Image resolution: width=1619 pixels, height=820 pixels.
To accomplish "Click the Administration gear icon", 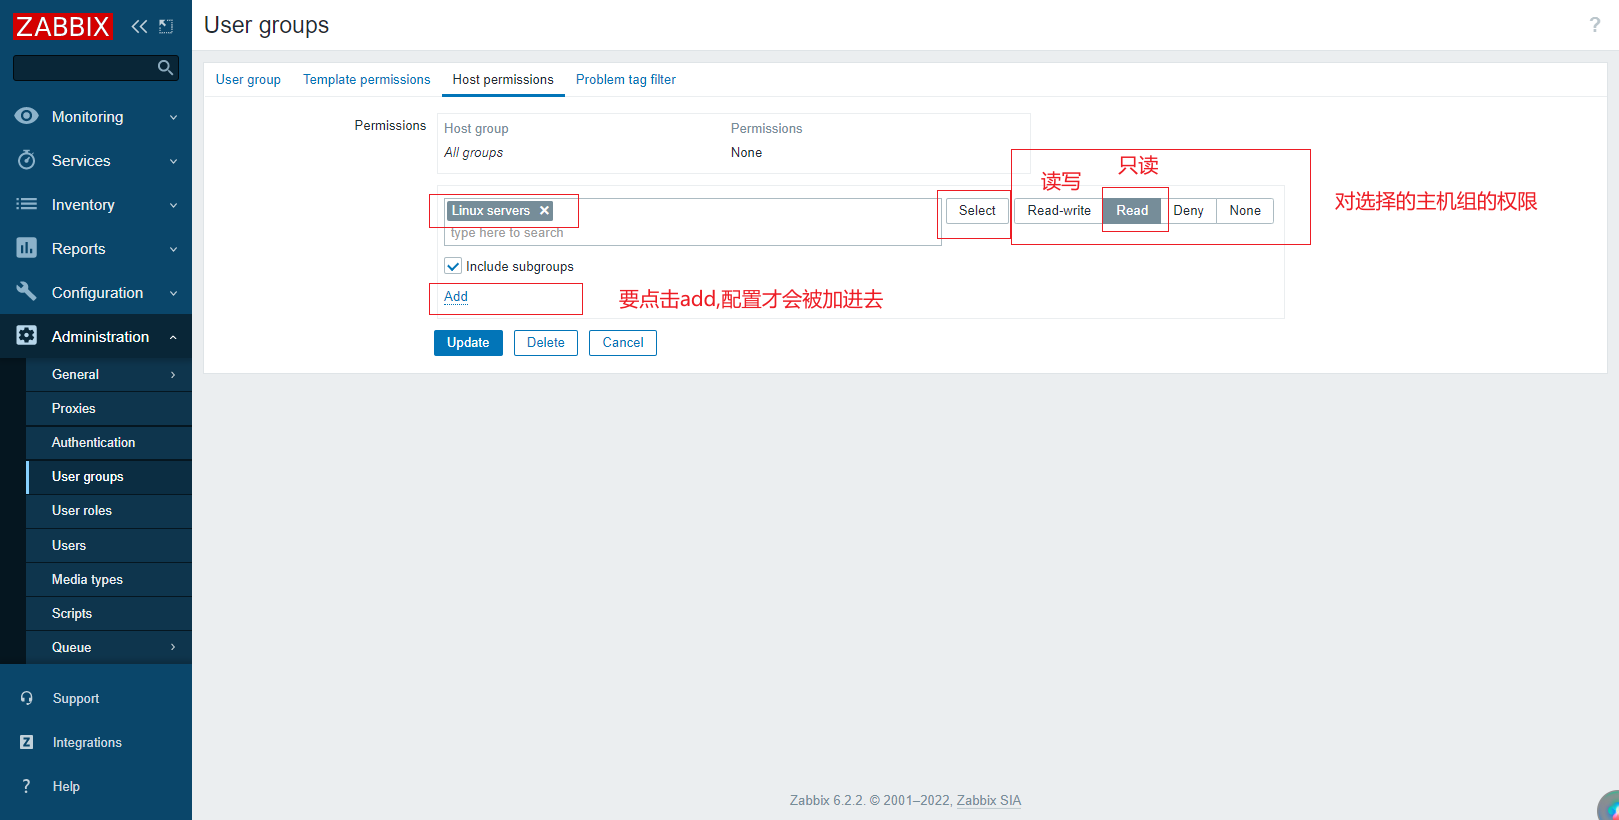I will [x=27, y=336].
